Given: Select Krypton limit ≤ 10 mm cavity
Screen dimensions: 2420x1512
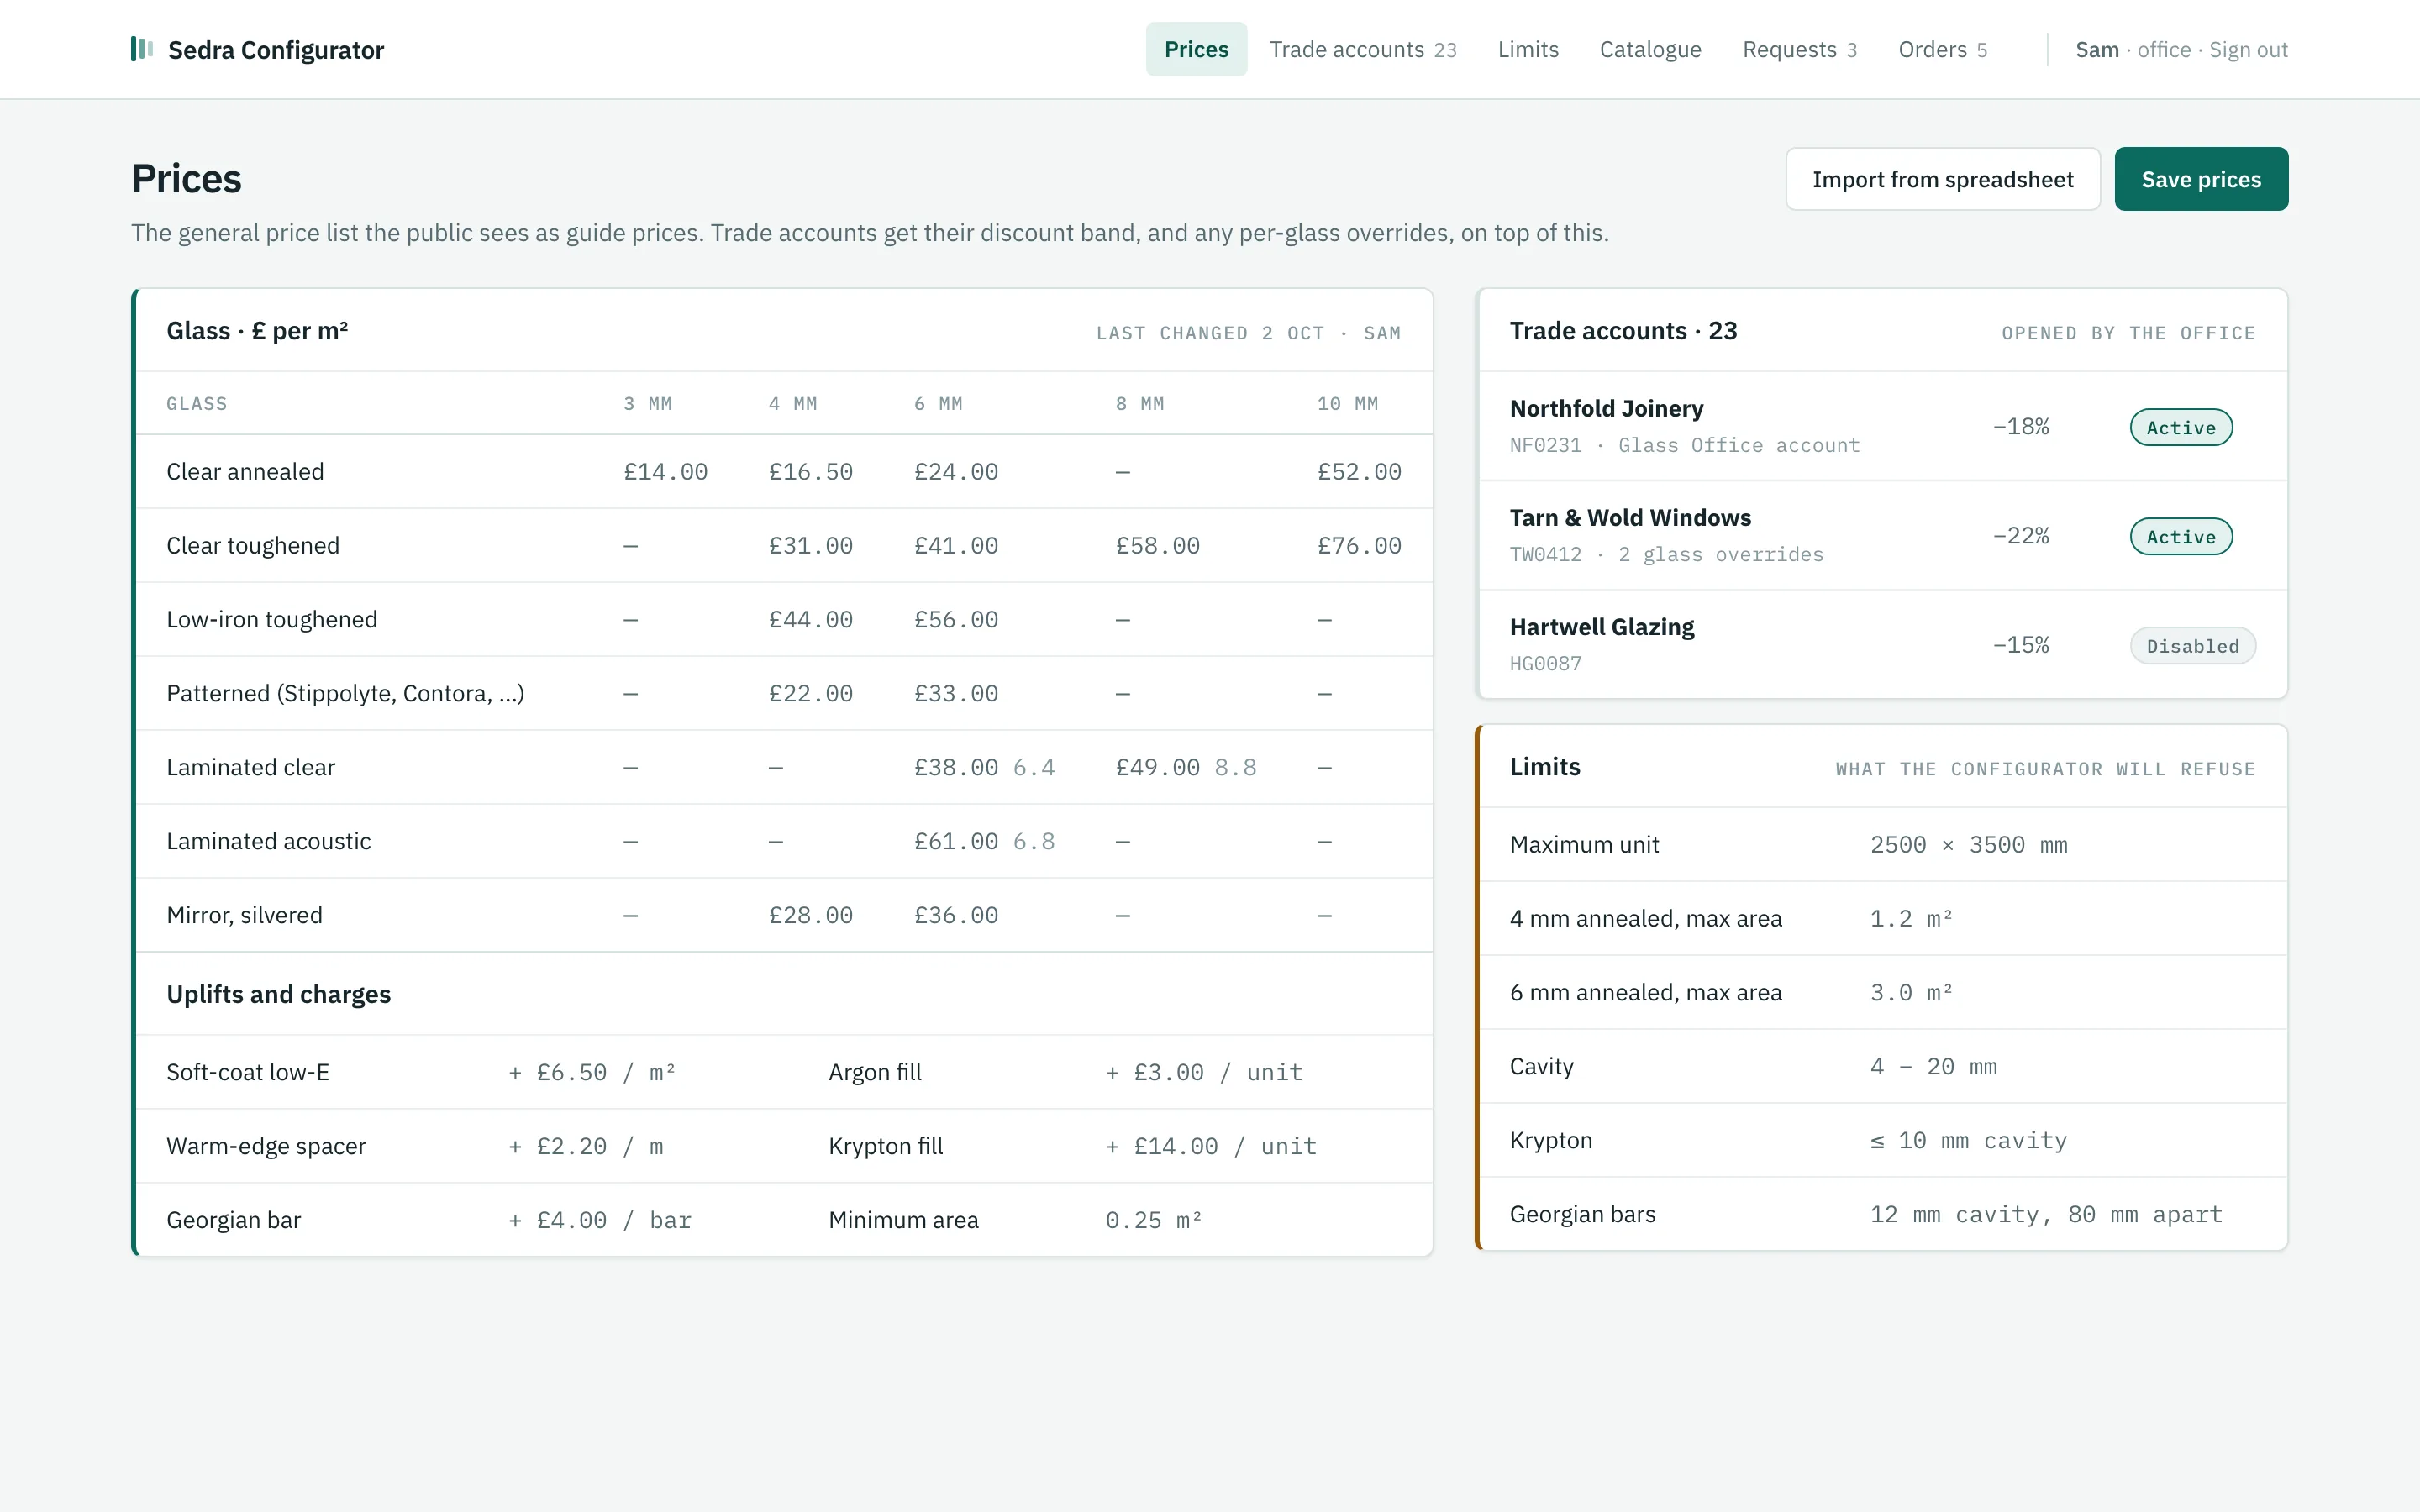Looking at the screenshot, I should [1968, 1141].
